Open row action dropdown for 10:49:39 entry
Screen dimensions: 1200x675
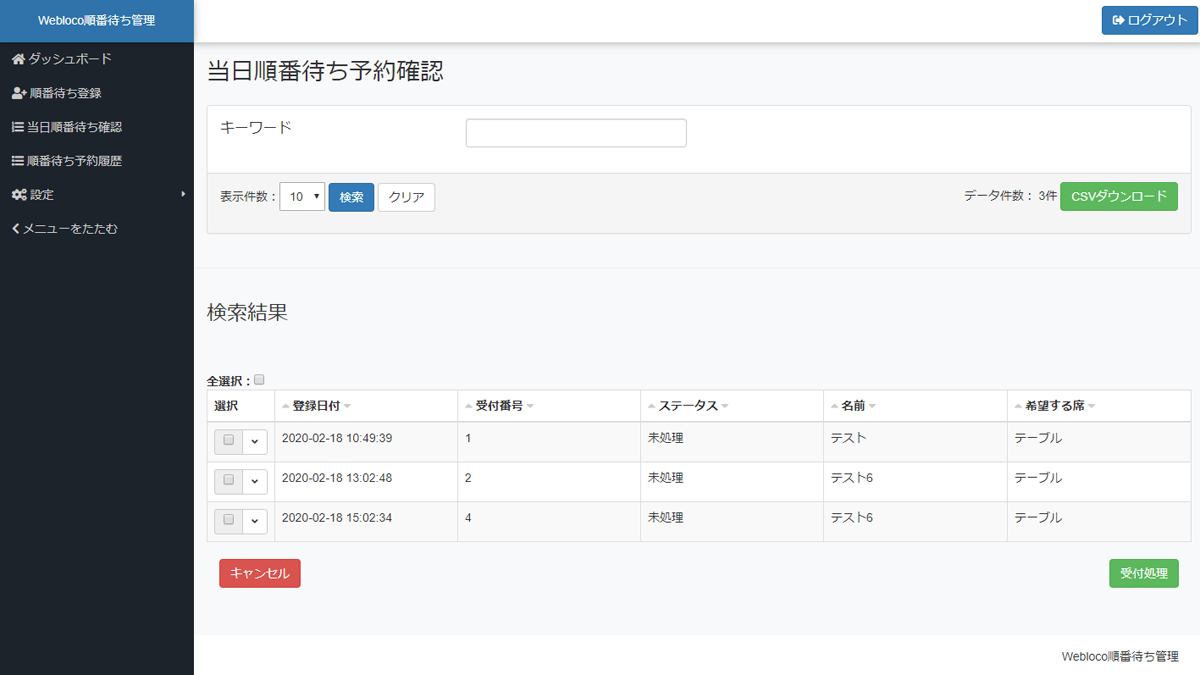[254, 441]
